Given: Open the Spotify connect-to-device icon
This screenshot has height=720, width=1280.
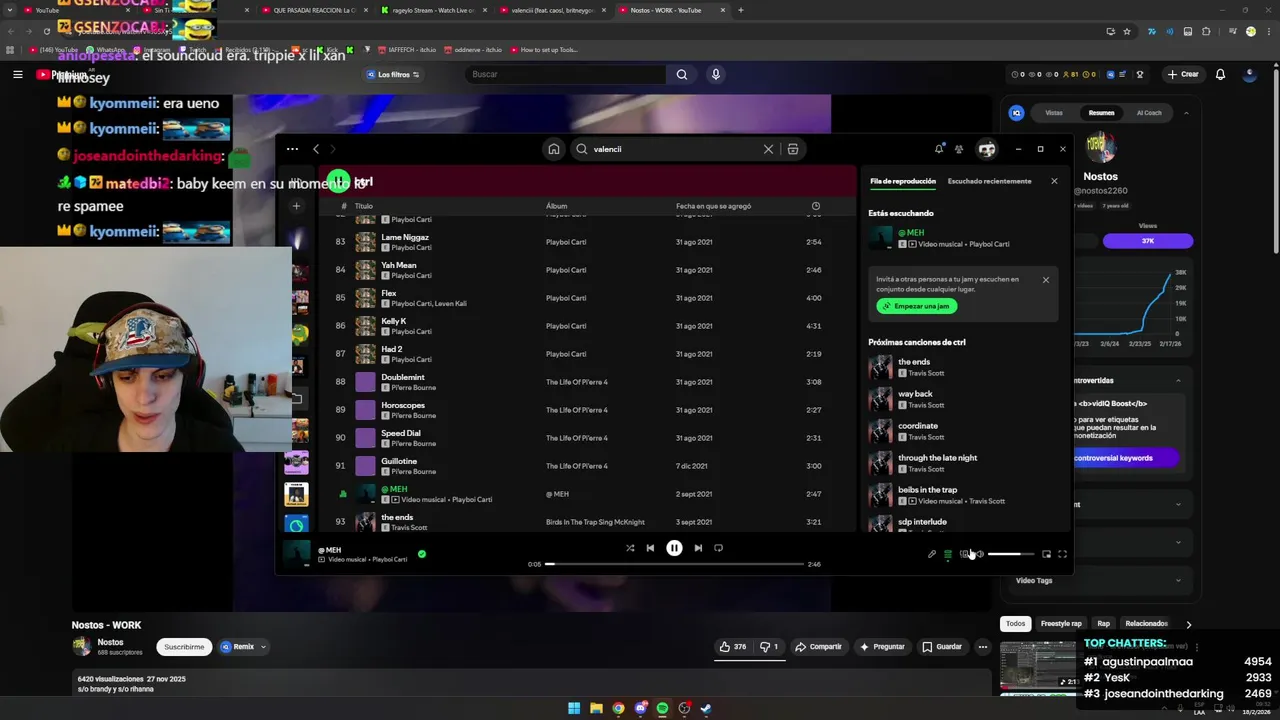Looking at the screenshot, I should point(964,554).
